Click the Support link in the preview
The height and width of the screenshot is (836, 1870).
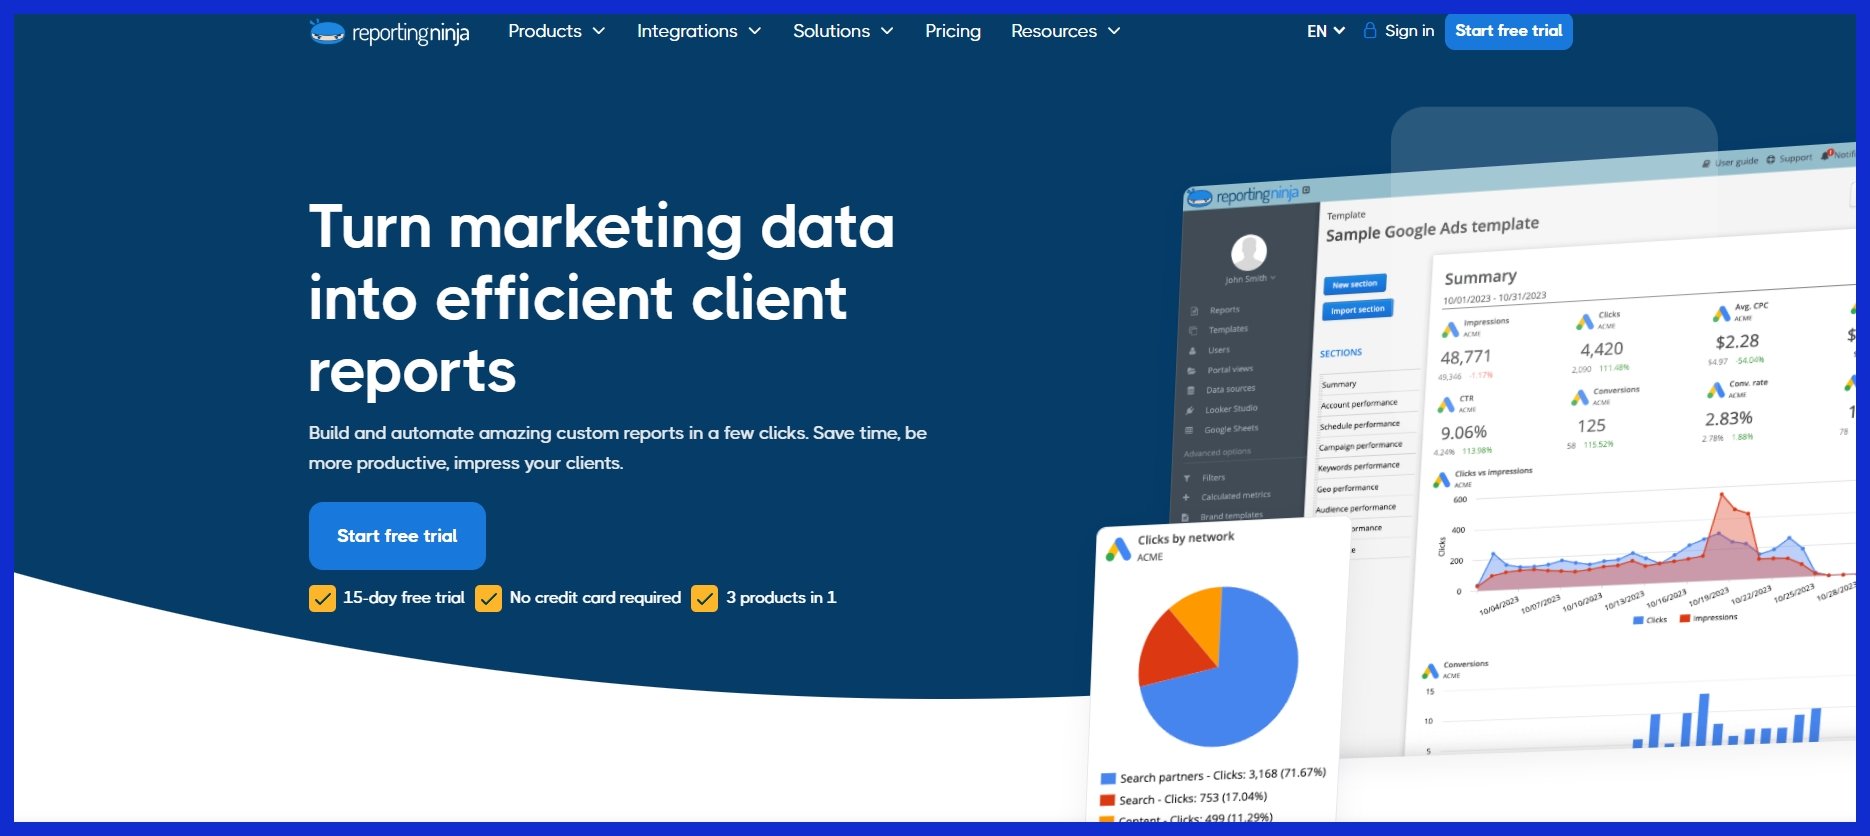1789,158
